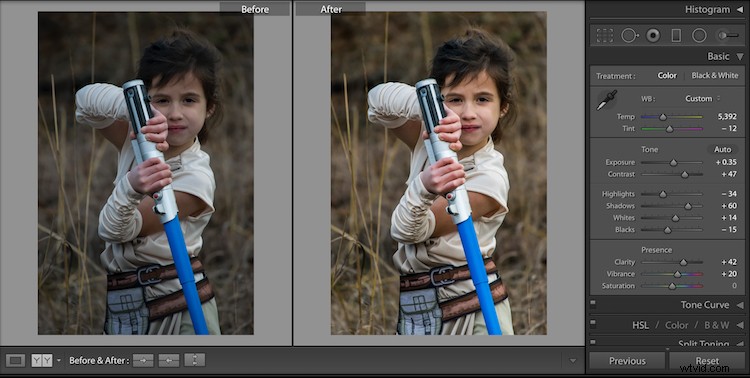This screenshot has height=378, width=750.
Task: Open the WB Custom preset dropdown
Action: click(702, 99)
